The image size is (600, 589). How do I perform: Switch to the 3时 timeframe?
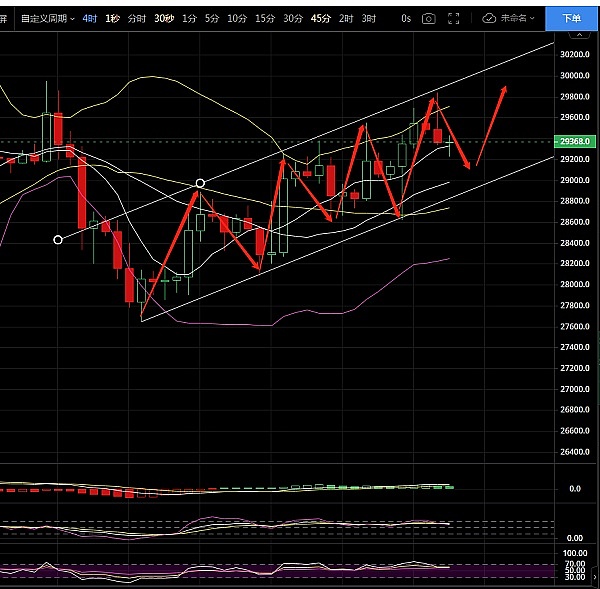[x=369, y=18]
